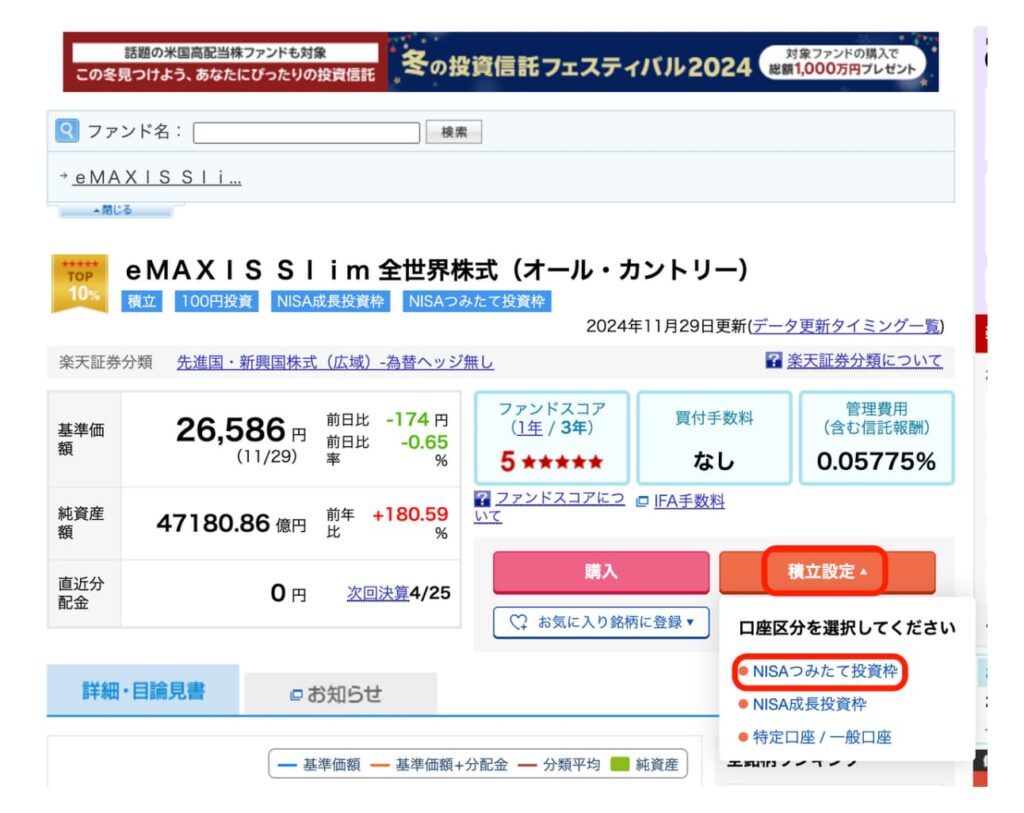
Task: Switch to お知らせ tab
Action: point(341,694)
